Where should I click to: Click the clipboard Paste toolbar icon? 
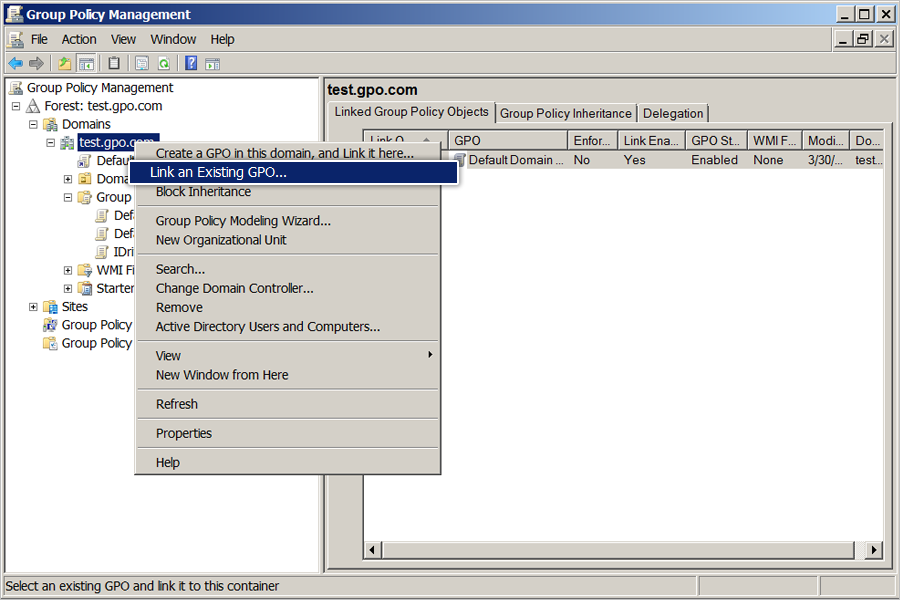point(114,63)
